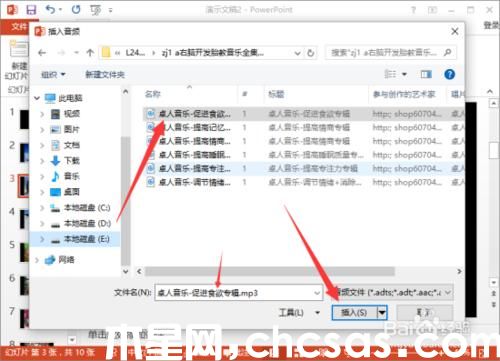Open the view options dropdown arrow
This screenshot has height=361, width=500.
pyautogui.click(x=404, y=74)
